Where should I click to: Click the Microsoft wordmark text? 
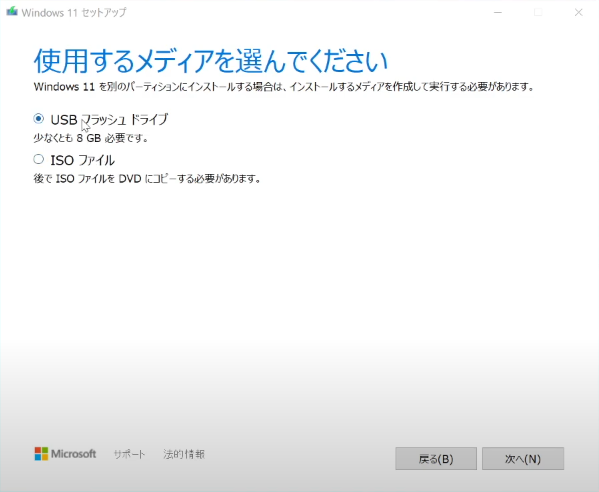(74, 454)
